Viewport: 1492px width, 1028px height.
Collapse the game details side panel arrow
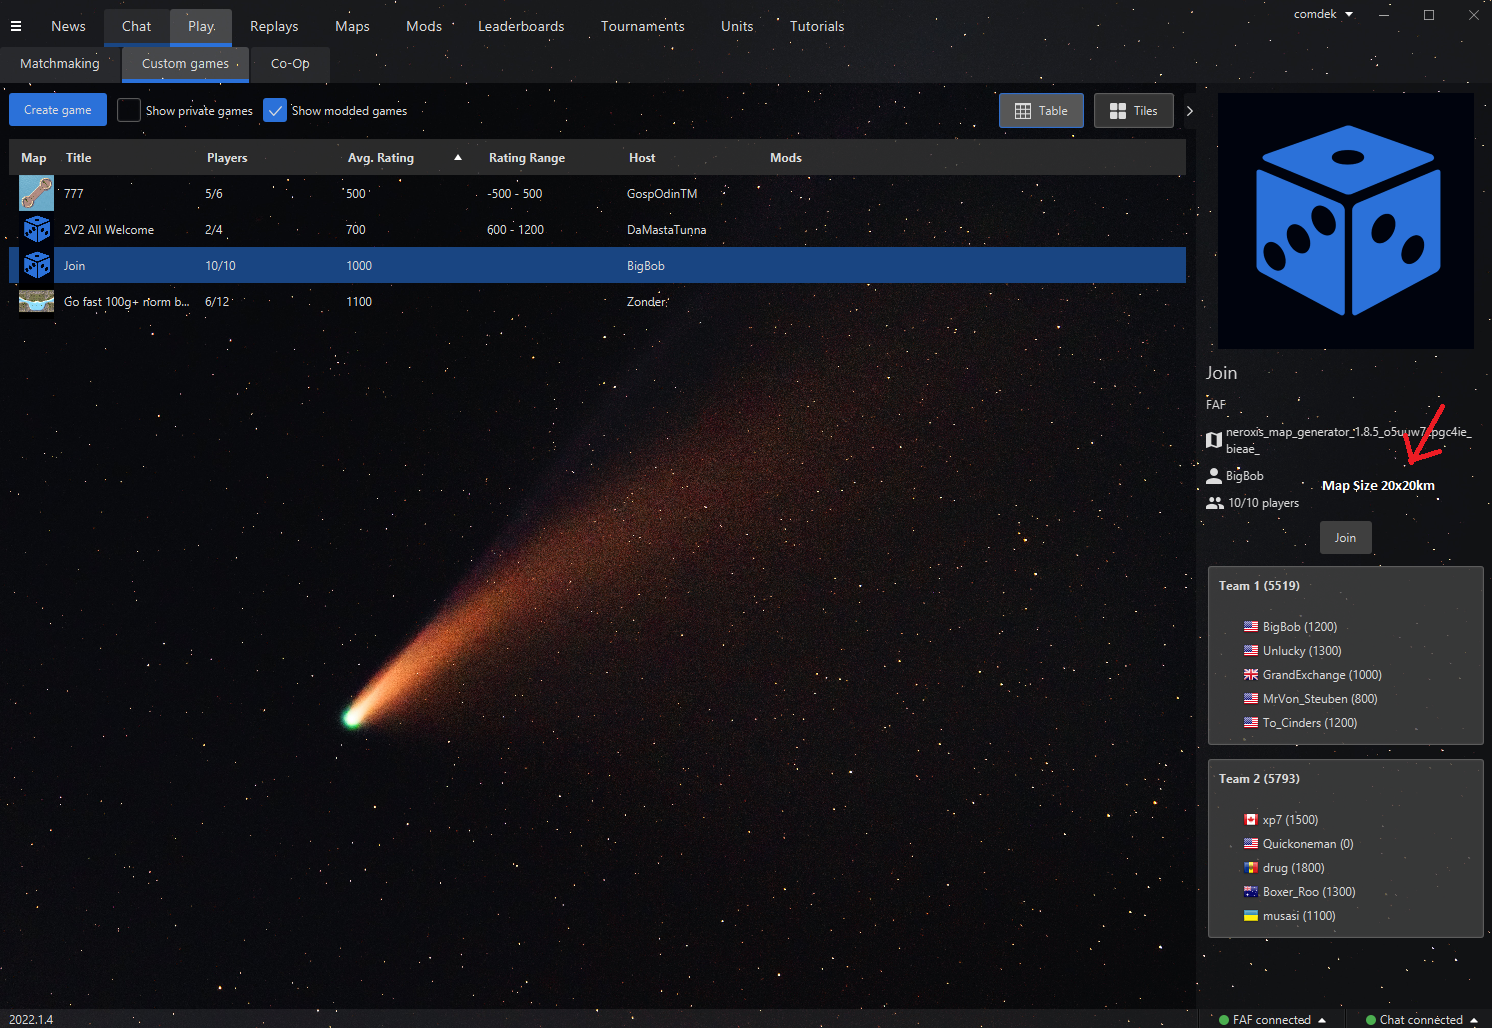coord(1190,111)
